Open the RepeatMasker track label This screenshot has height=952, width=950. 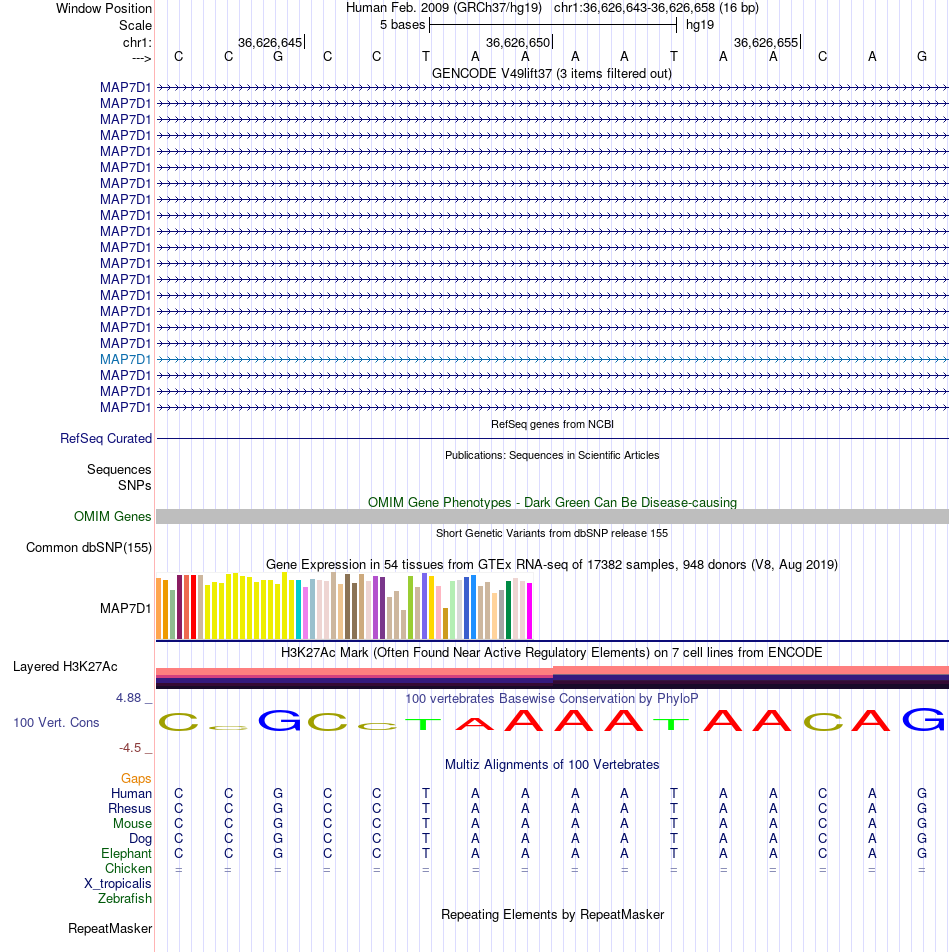[110, 928]
